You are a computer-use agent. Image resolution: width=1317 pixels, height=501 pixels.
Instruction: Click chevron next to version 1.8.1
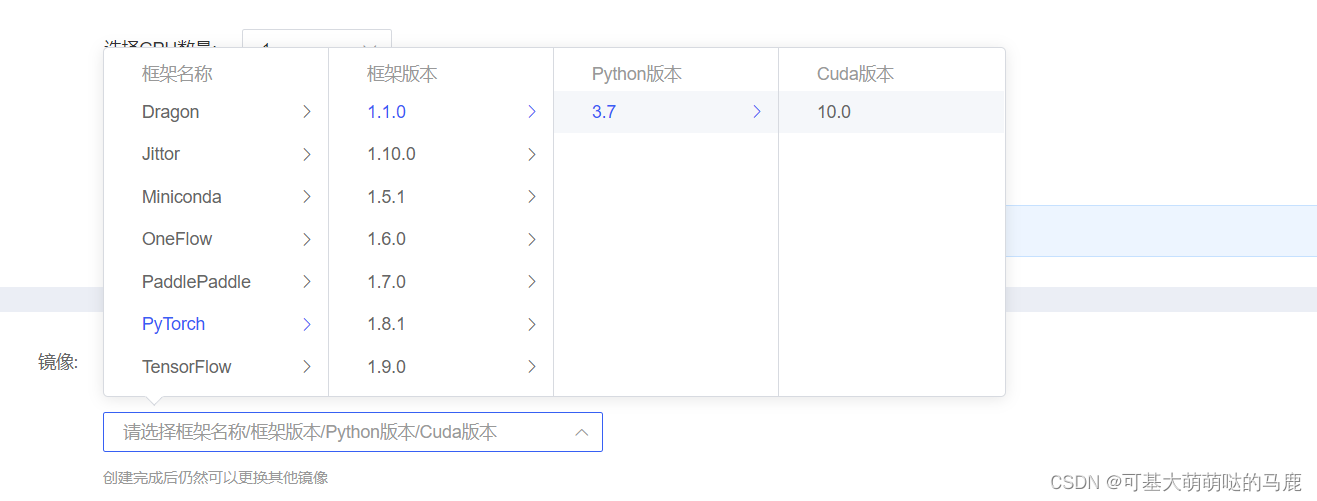tap(532, 324)
